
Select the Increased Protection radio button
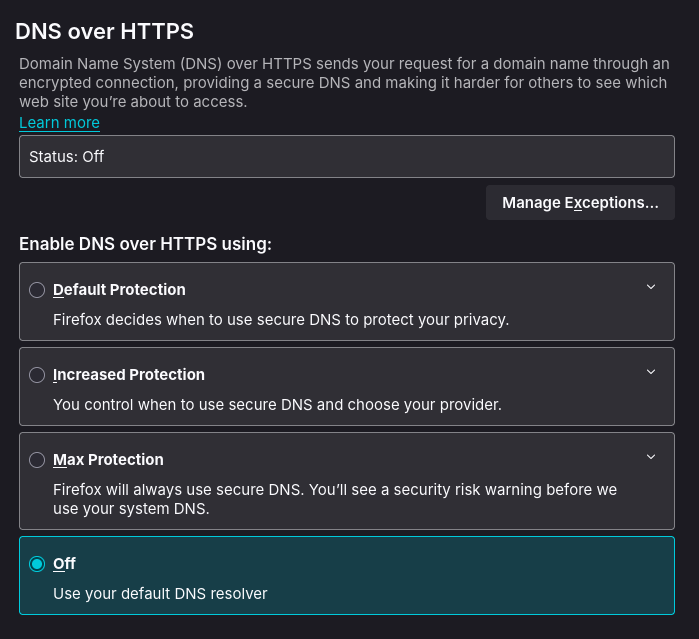37,375
